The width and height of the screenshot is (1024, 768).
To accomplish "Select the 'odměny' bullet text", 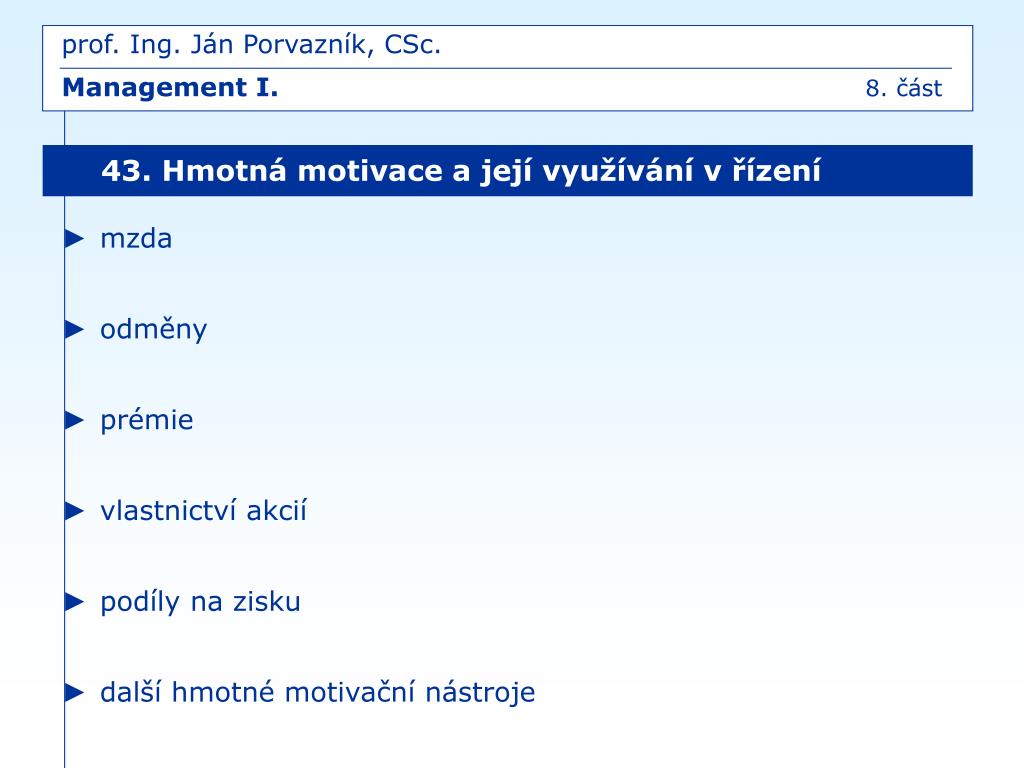I will (x=153, y=329).
